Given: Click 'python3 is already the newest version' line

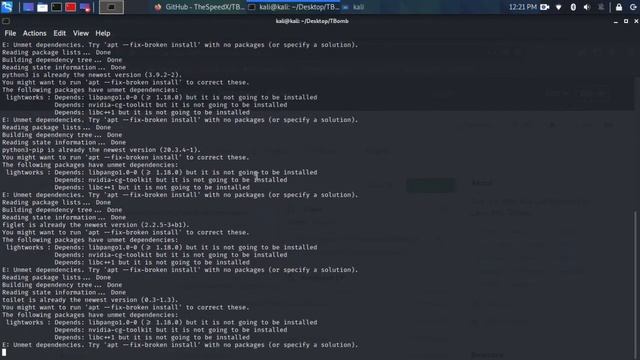Looking at the screenshot, I should [x=92, y=75].
